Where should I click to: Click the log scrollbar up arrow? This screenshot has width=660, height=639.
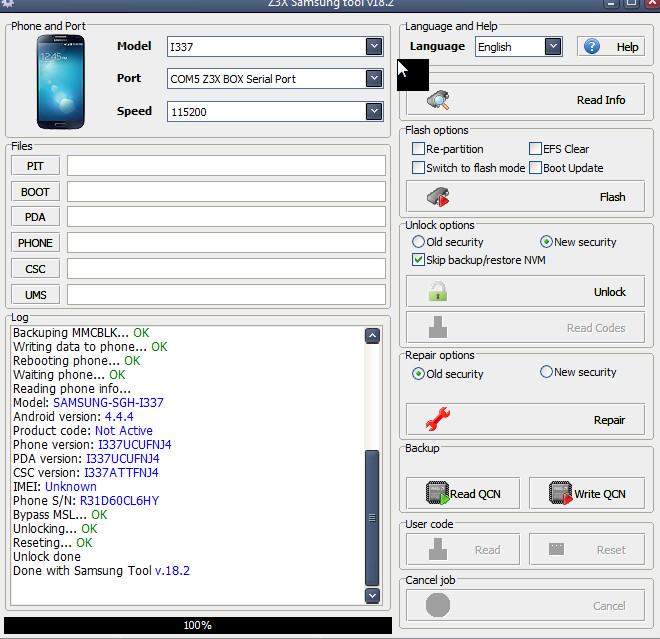[372, 335]
